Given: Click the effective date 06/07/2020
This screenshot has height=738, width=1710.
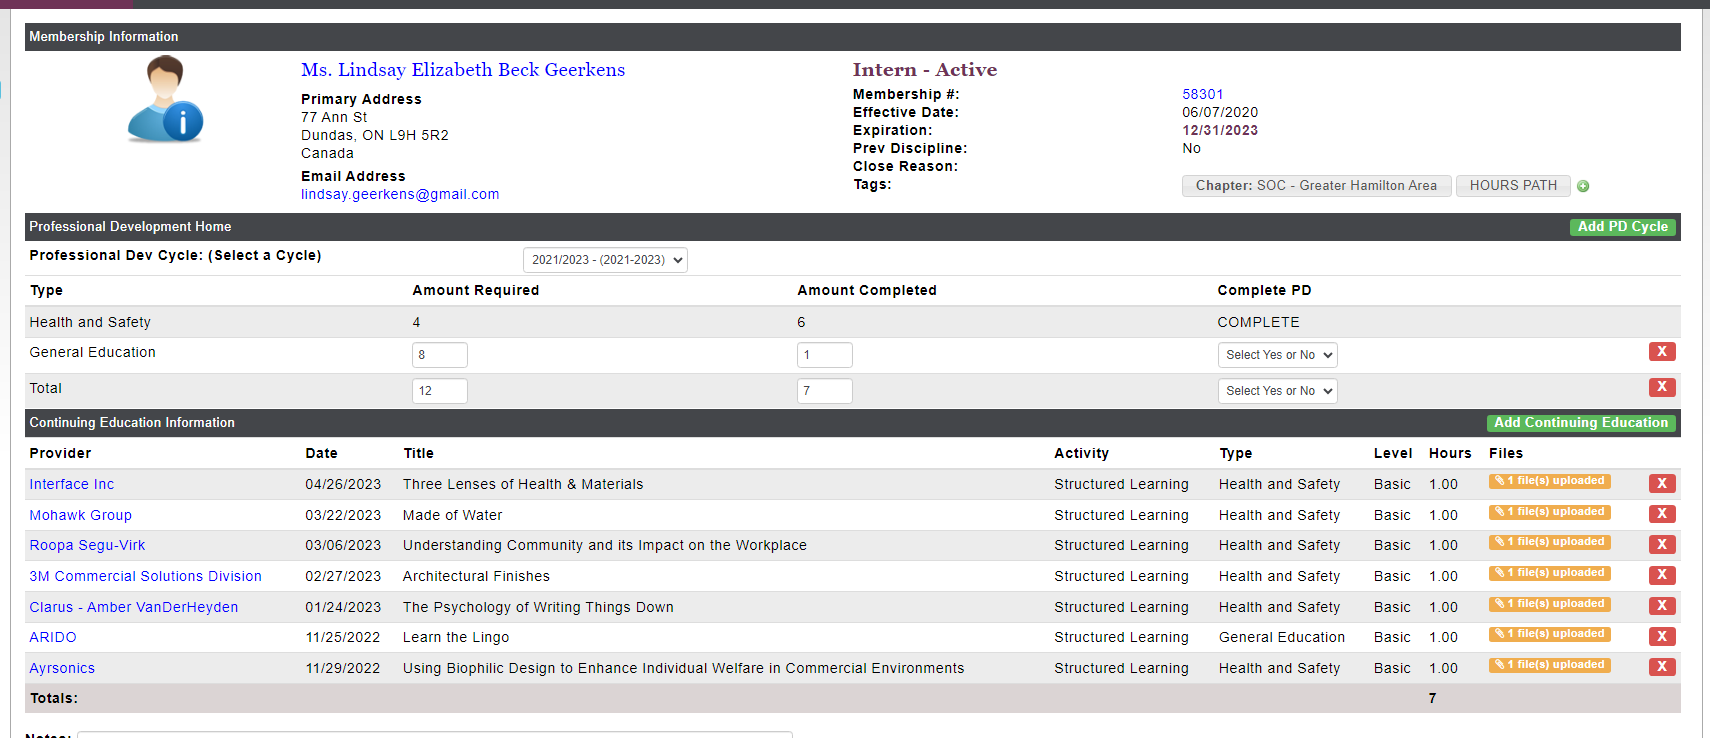Looking at the screenshot, I should (x=1220, y=112).
